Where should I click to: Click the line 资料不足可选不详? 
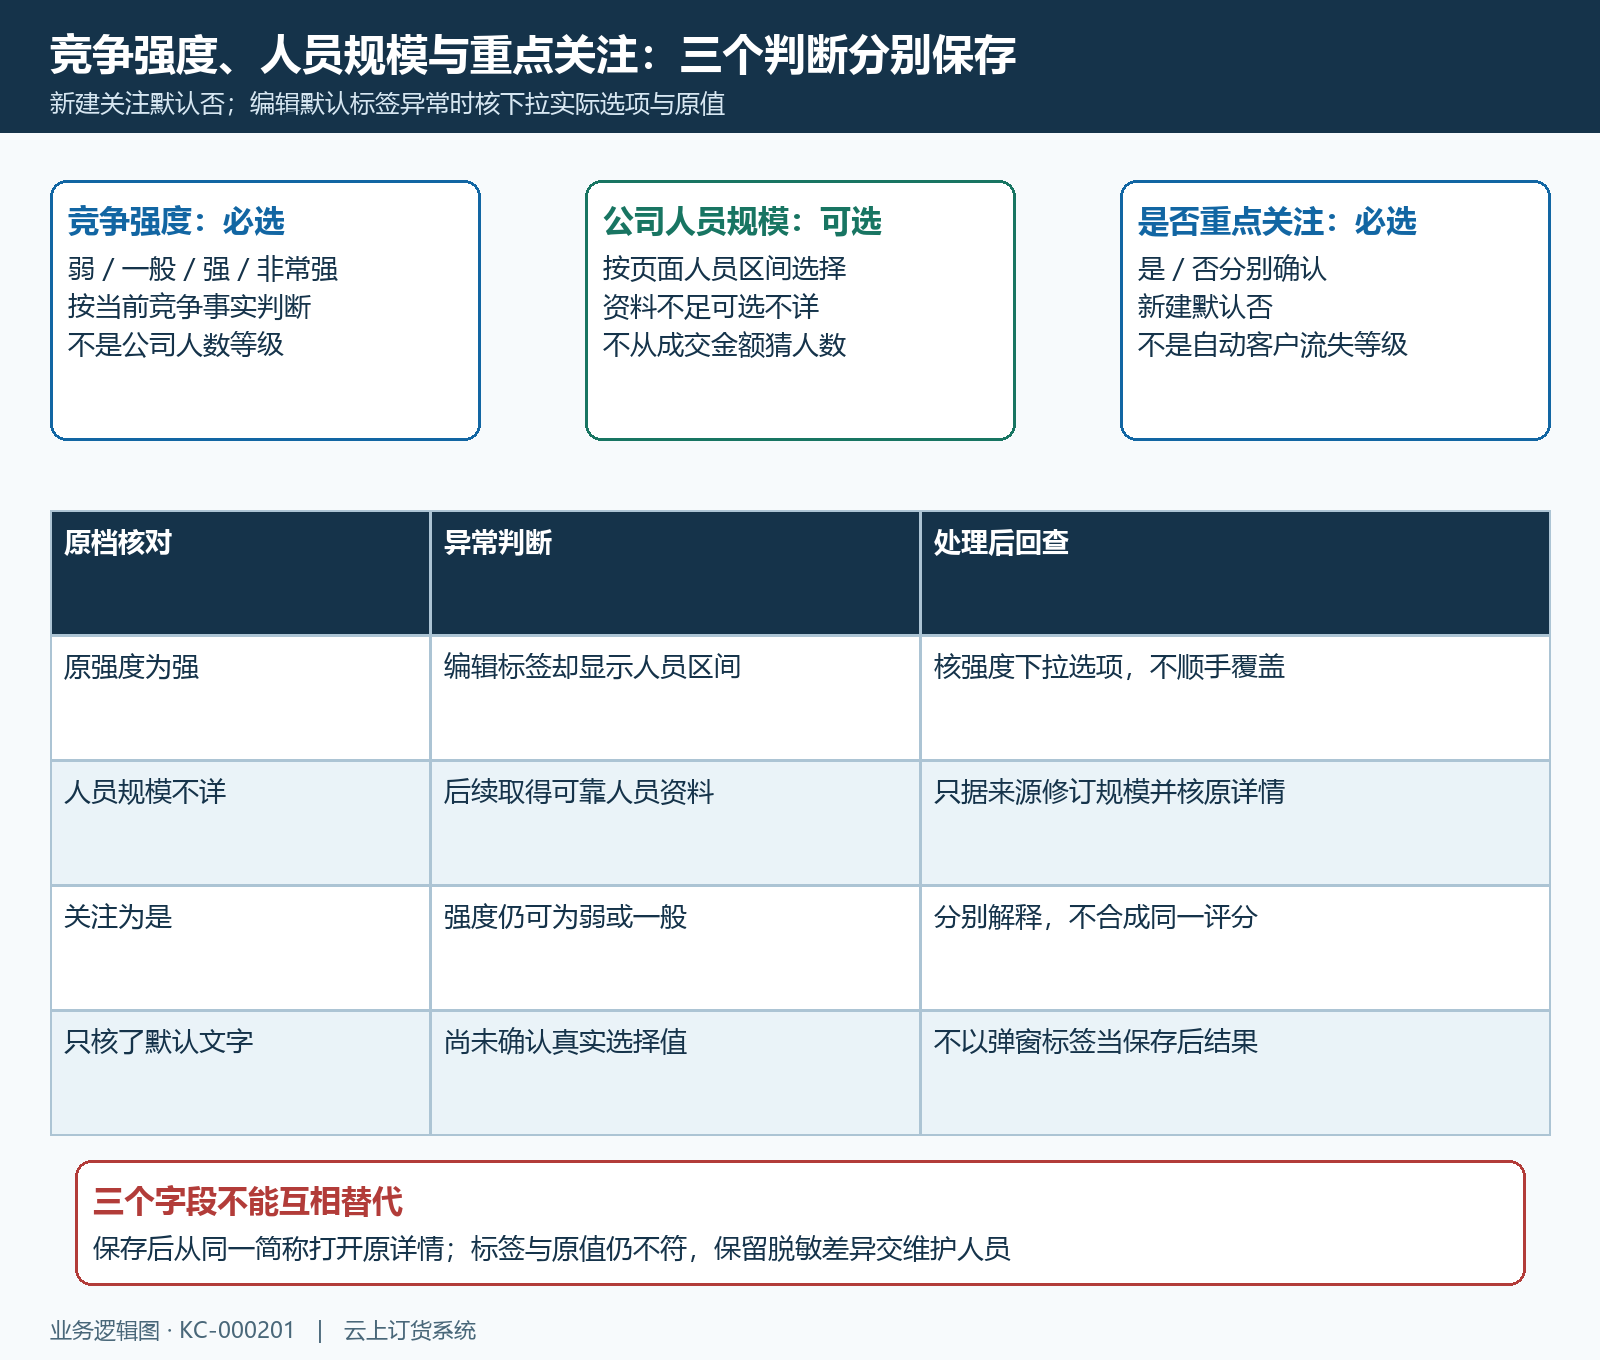tap(711, 307)
